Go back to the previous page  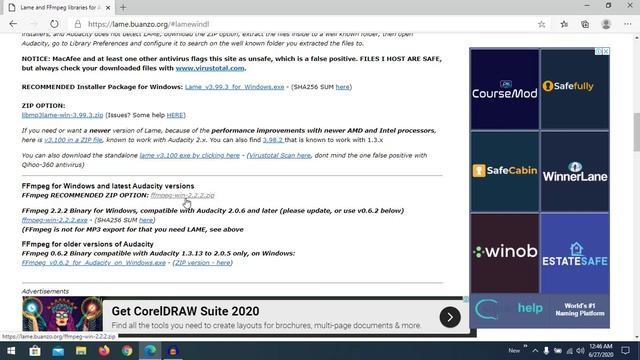pos(13,24)
